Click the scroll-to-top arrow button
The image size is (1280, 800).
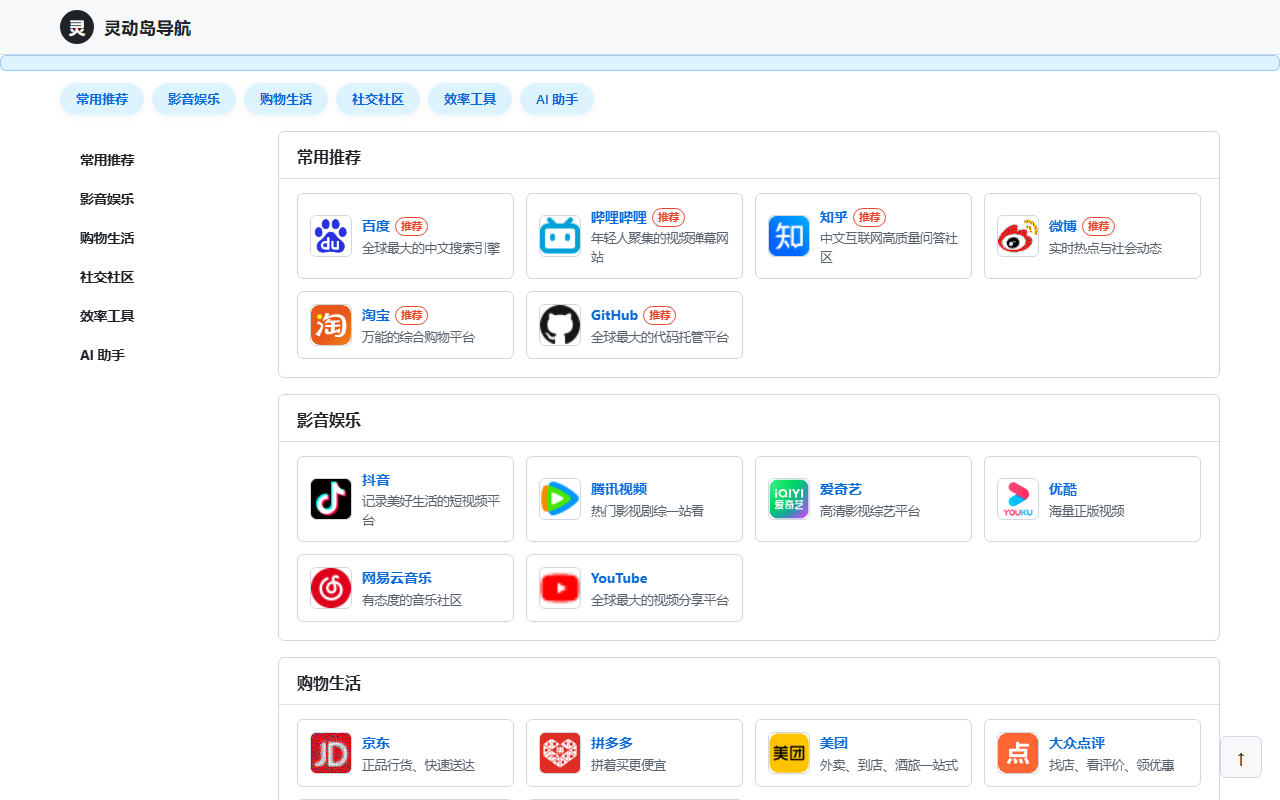pyautogui.click(x=1241, y=757)
